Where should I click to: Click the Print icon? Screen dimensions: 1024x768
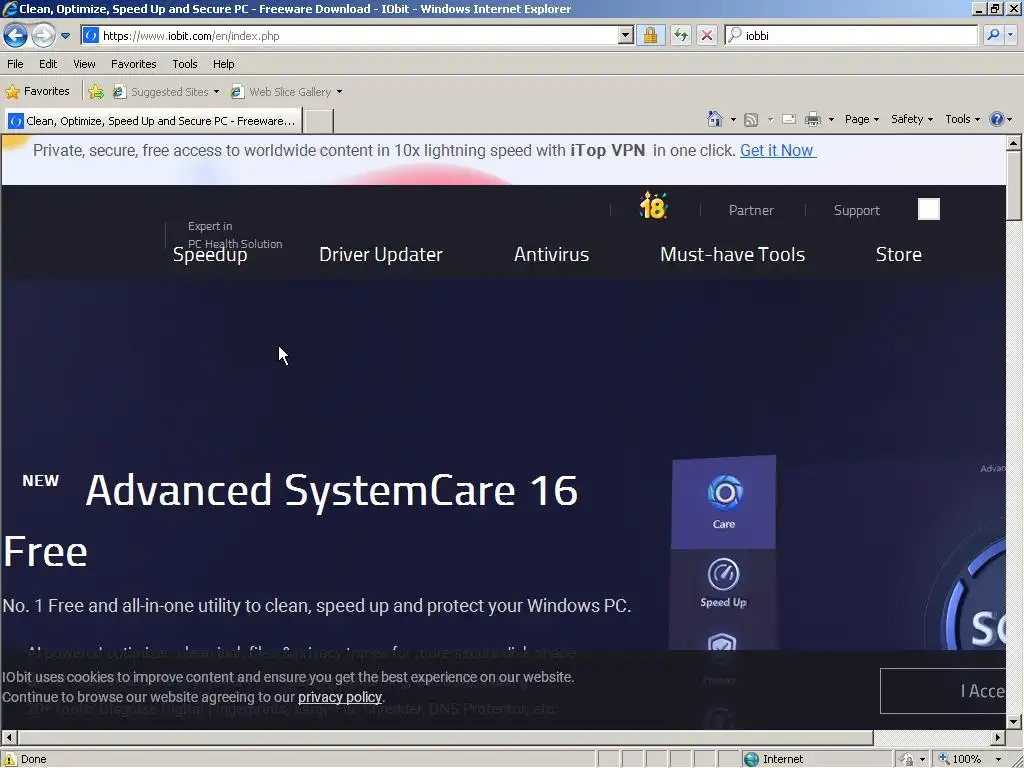click(x=812, y=119)
